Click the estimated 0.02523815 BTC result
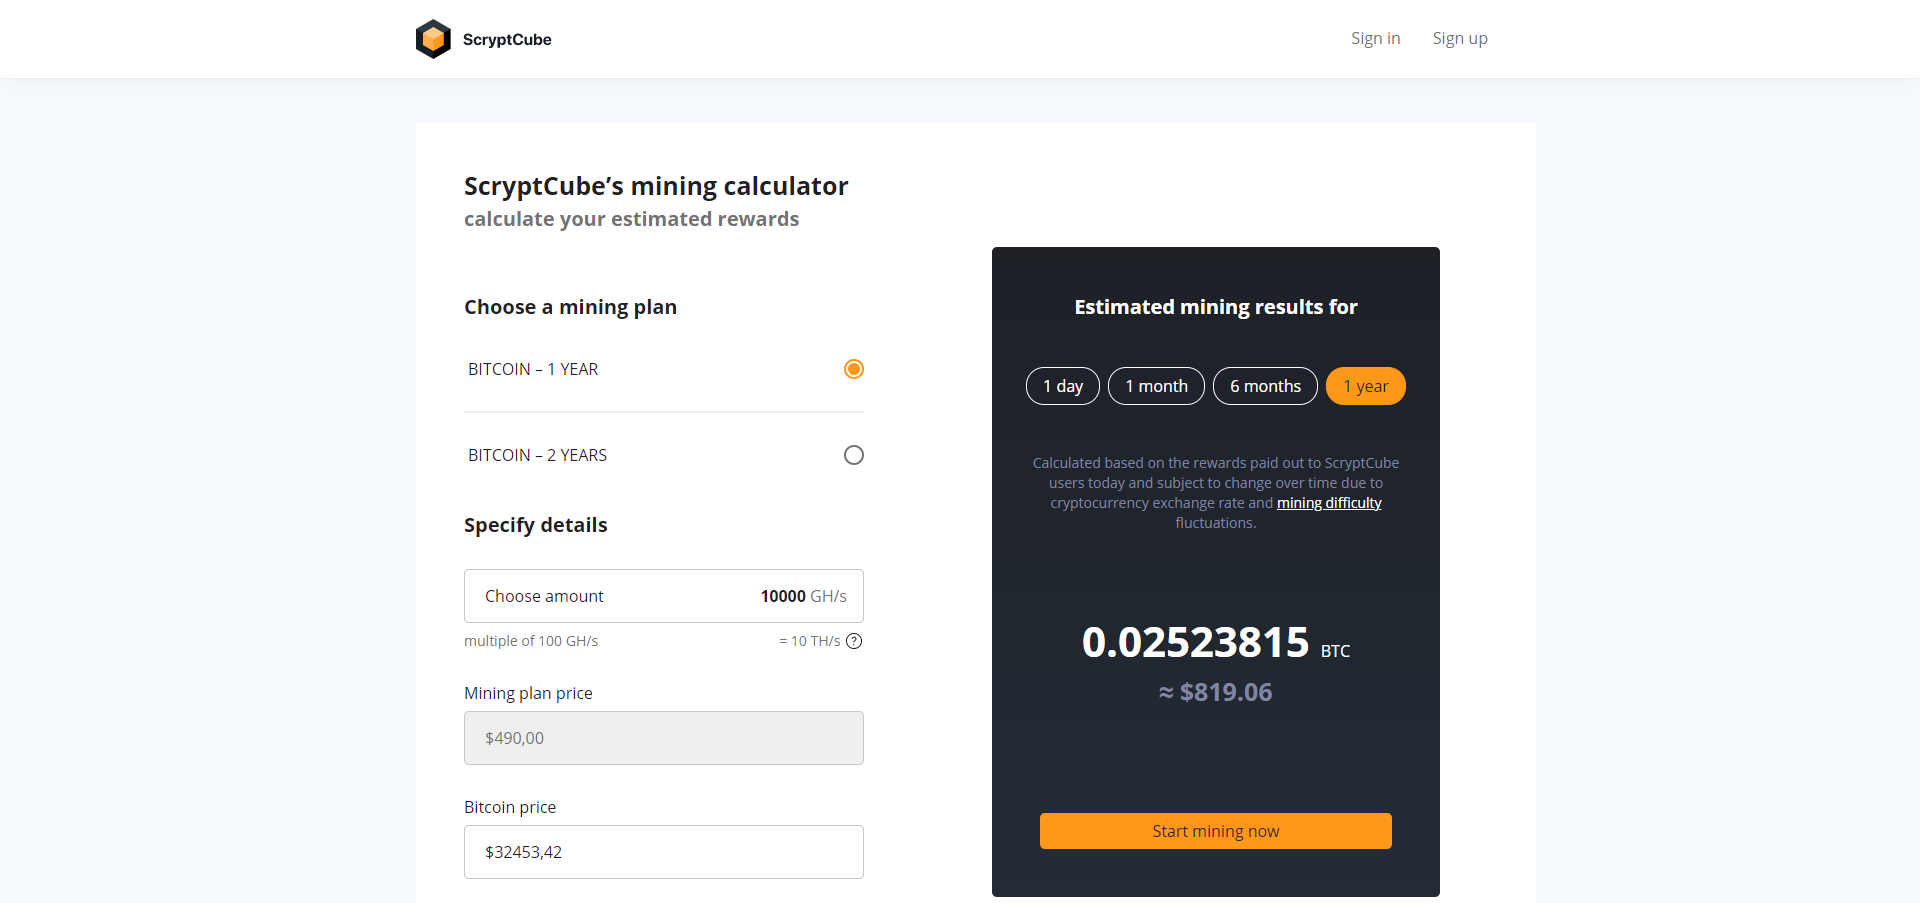Viewport: 1920px width, 903px height. (x=1196, y=643)
